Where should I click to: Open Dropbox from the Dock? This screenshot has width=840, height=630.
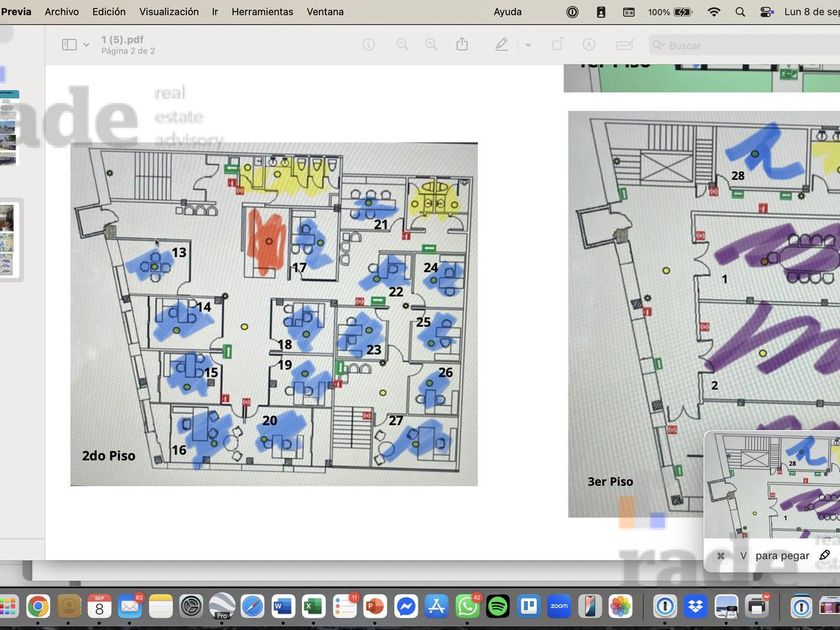tap(695, 607)
